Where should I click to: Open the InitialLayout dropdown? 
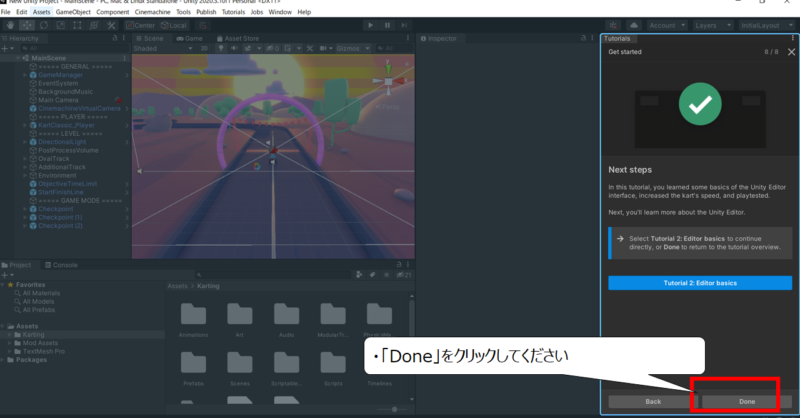coord(767,25)
